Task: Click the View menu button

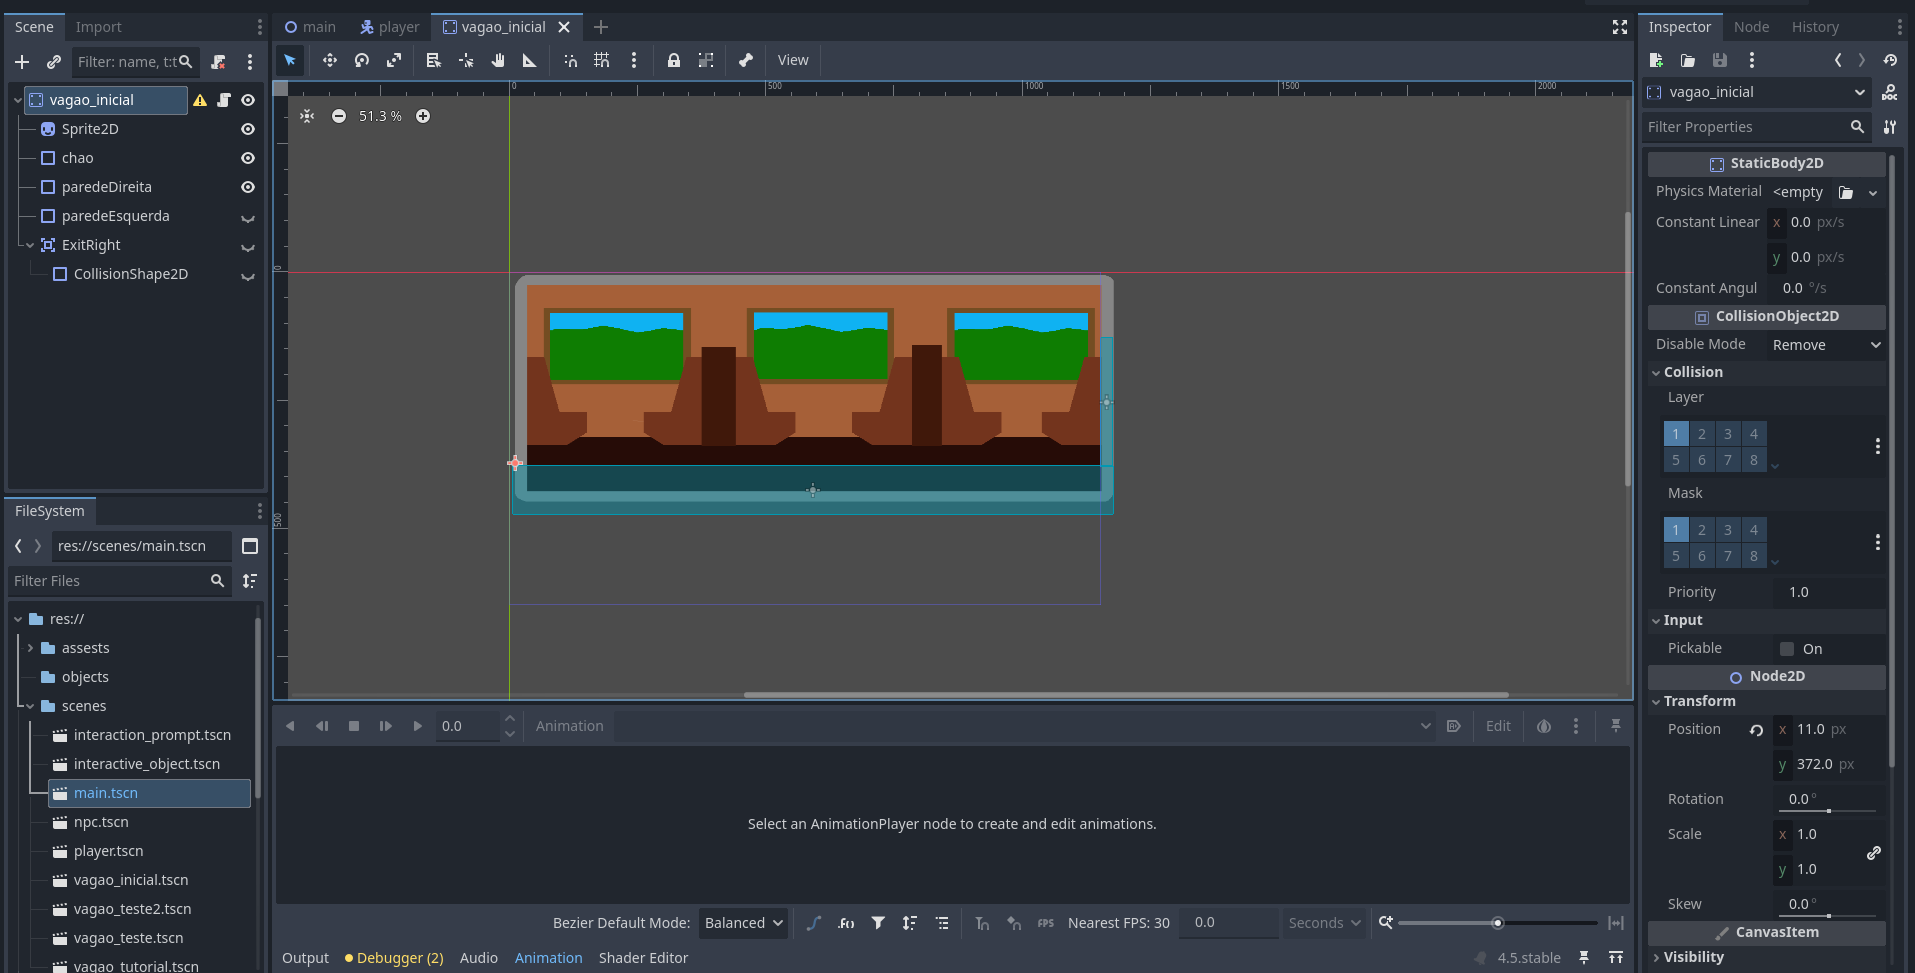Action: (x=793, y=60)
